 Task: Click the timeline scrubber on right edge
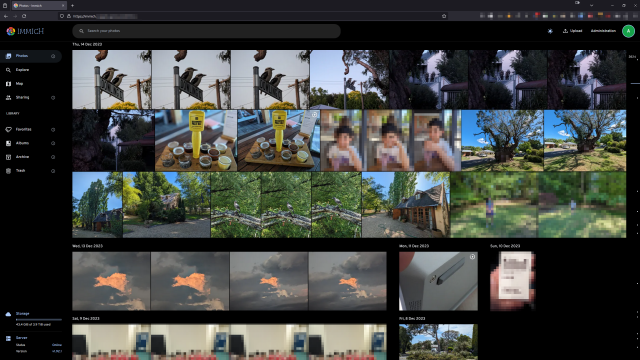[x=634, y=200]
